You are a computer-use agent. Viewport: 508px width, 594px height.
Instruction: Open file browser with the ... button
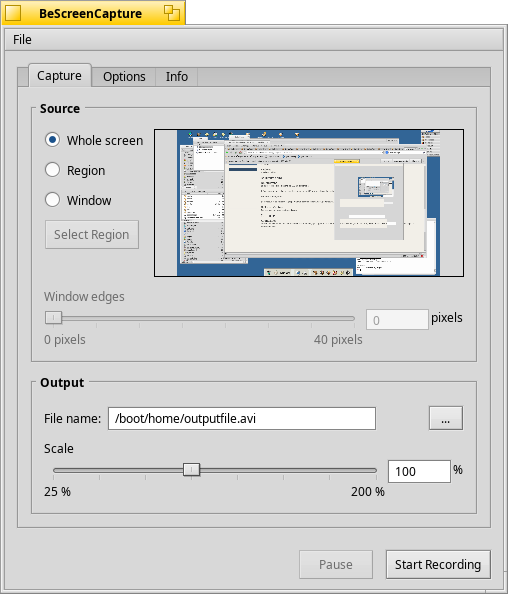[x=445, y=418]
